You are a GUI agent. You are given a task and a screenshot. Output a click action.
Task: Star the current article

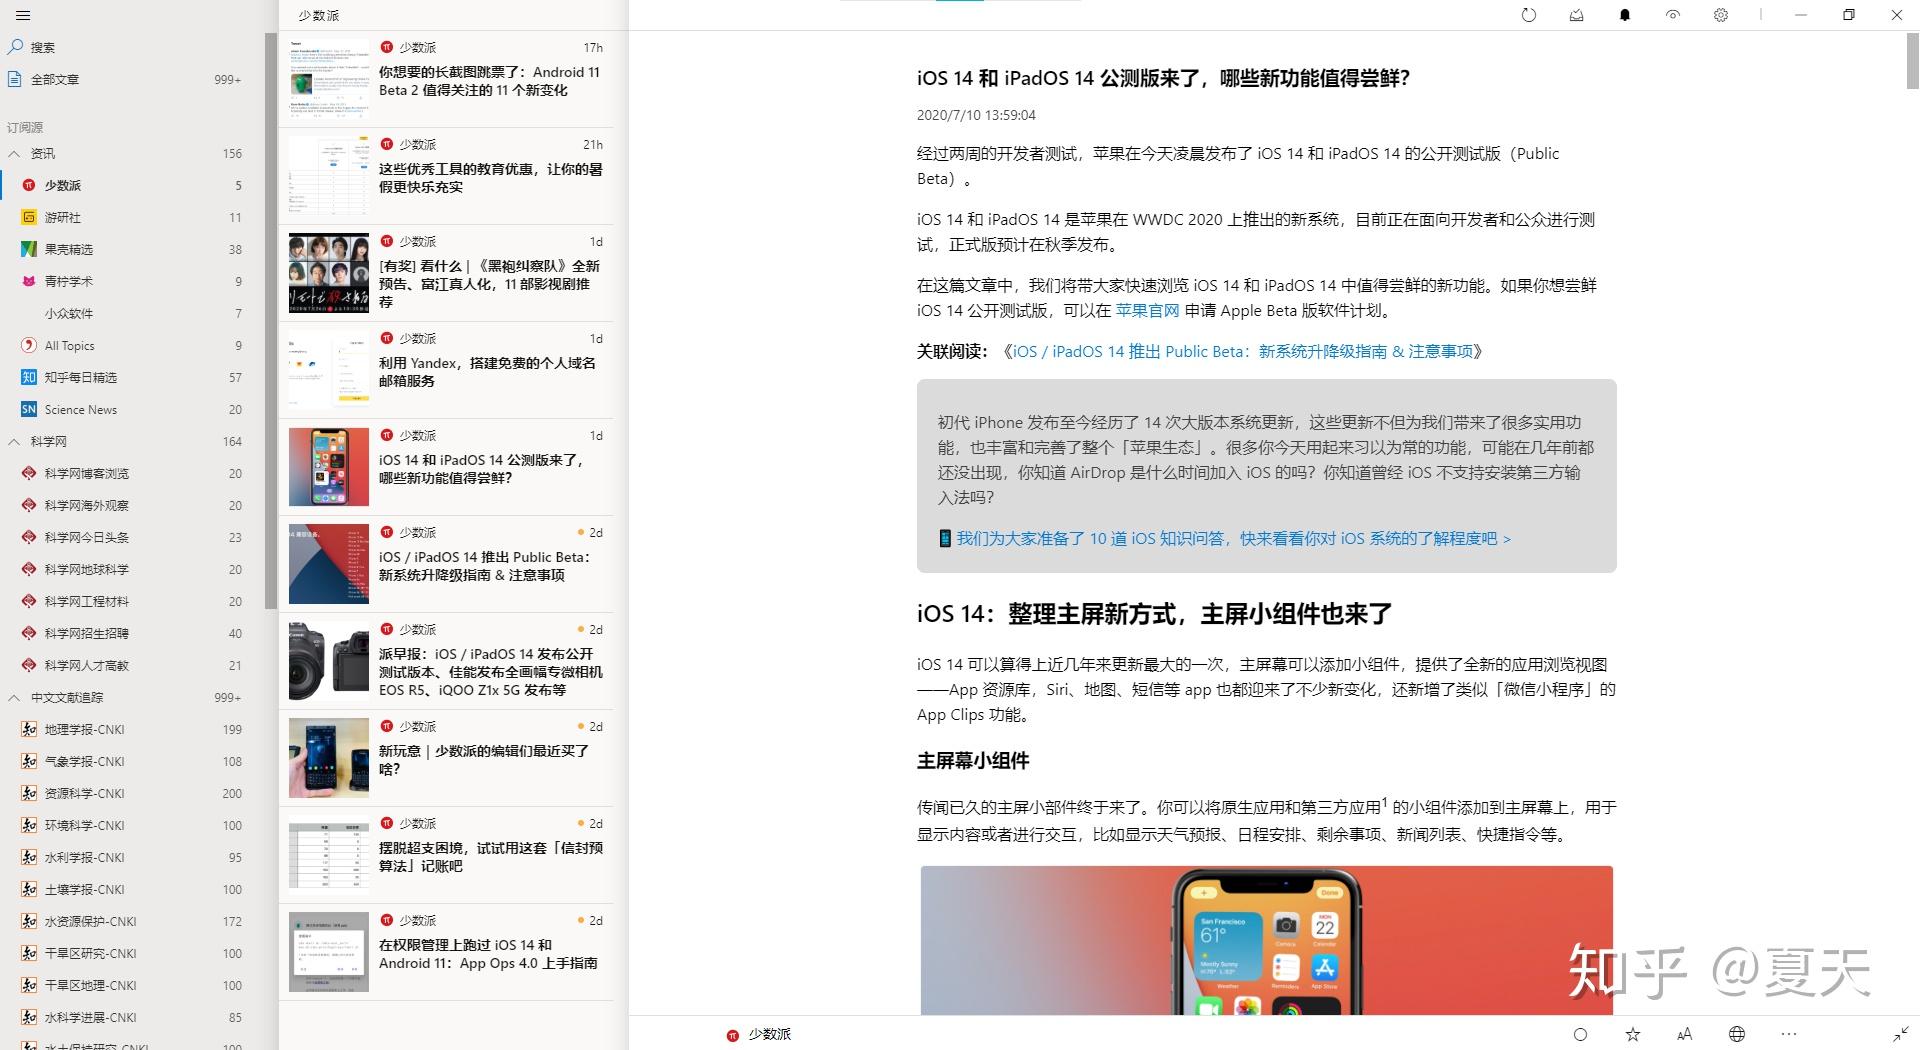(1633, 1034)
